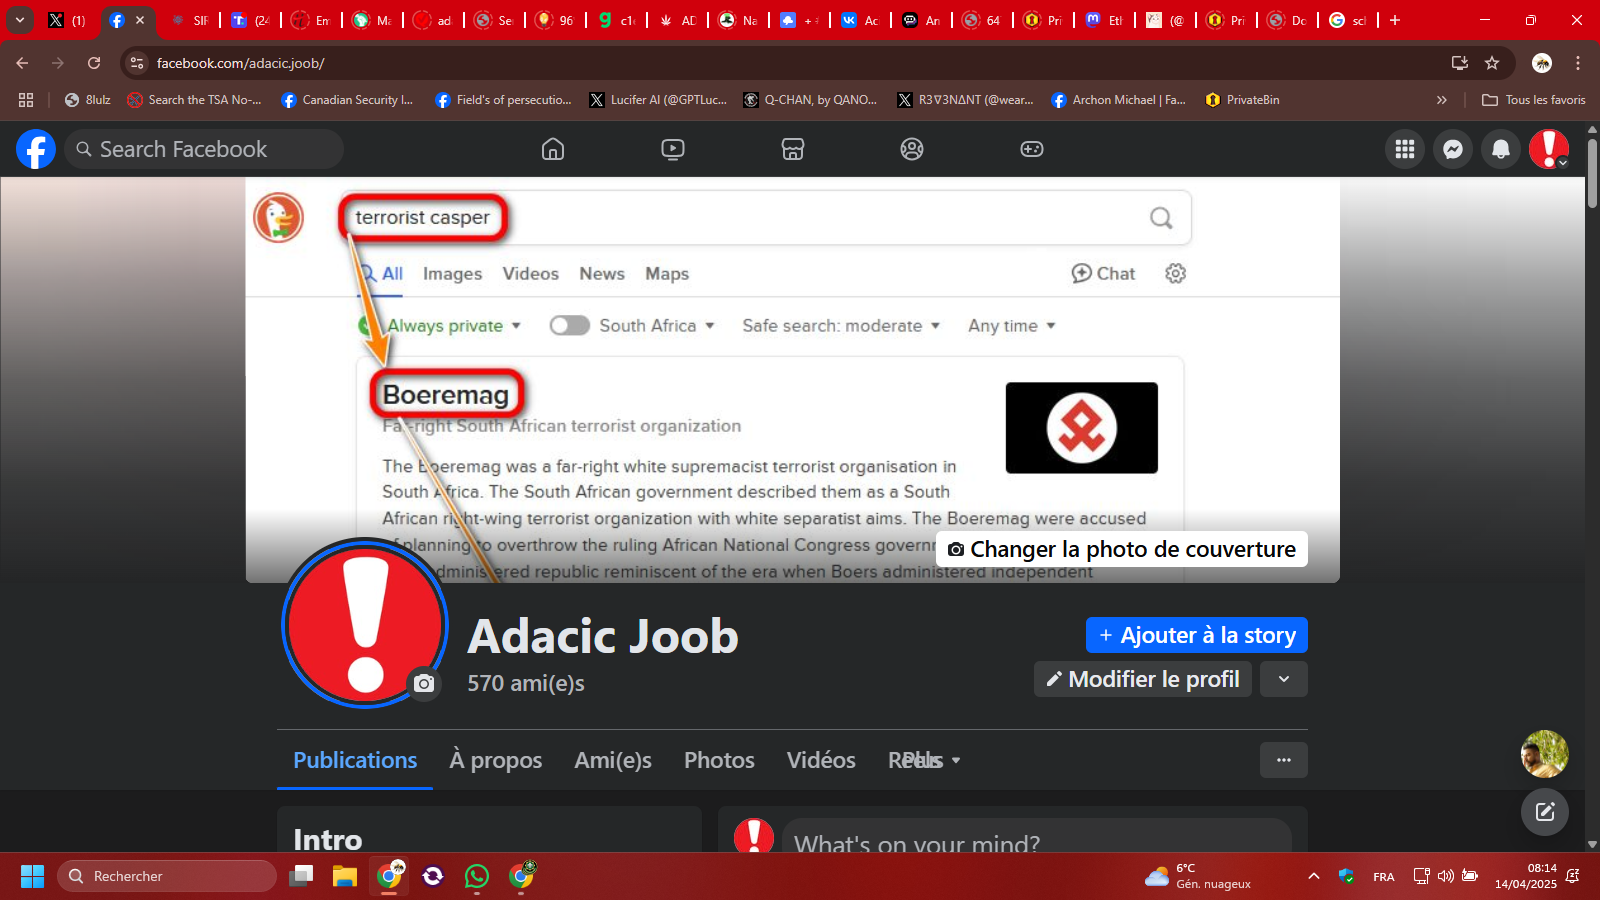Show hidden system tray icons
1600x900 pixels.
coord(1314,876)
